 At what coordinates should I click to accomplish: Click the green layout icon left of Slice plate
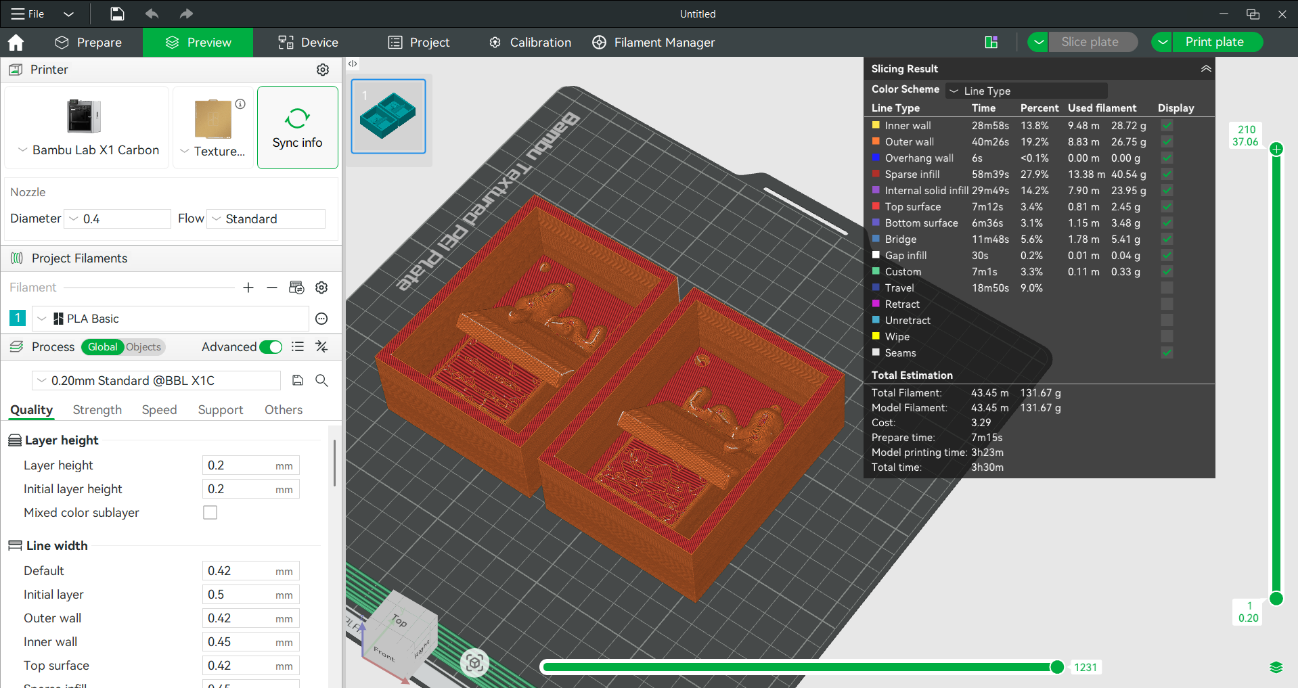coord(991,42)
